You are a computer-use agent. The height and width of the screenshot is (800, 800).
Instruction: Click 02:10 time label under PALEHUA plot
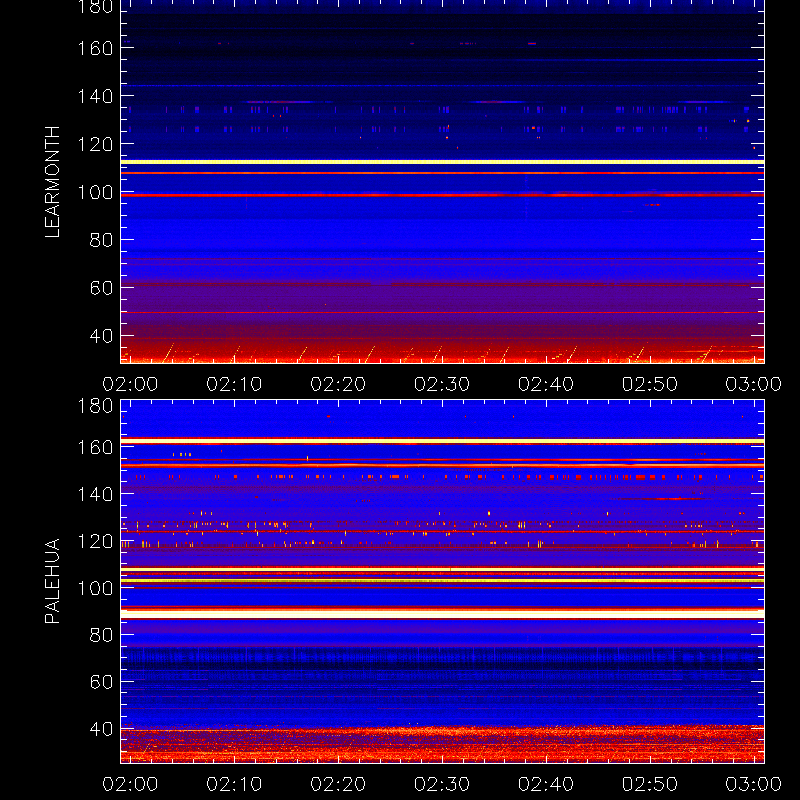click(234, 784)
